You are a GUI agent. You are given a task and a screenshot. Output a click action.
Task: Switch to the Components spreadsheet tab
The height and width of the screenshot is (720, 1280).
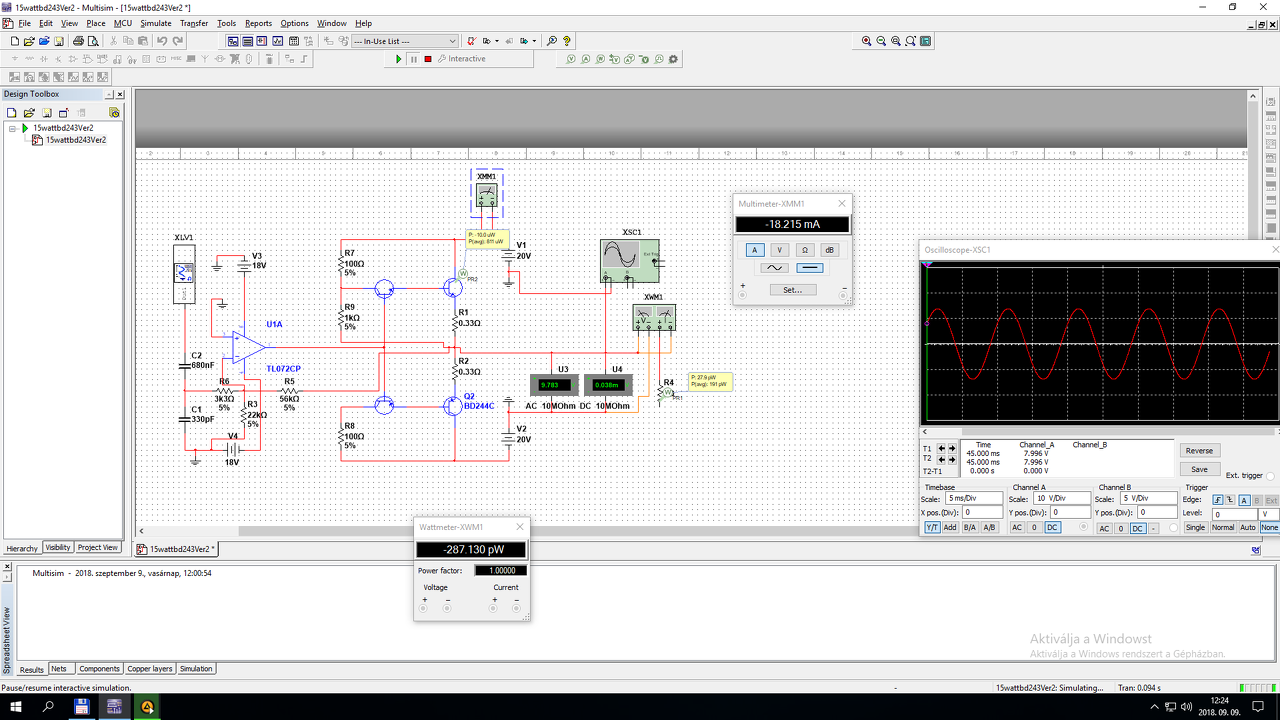coord(99,669)
